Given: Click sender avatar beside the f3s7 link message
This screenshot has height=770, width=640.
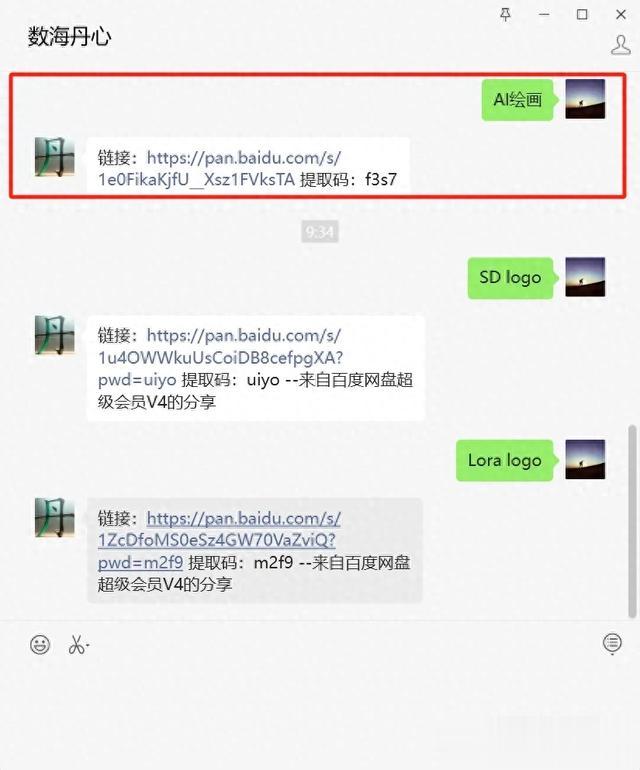Looking at the screenshot, I should [55, 157].
